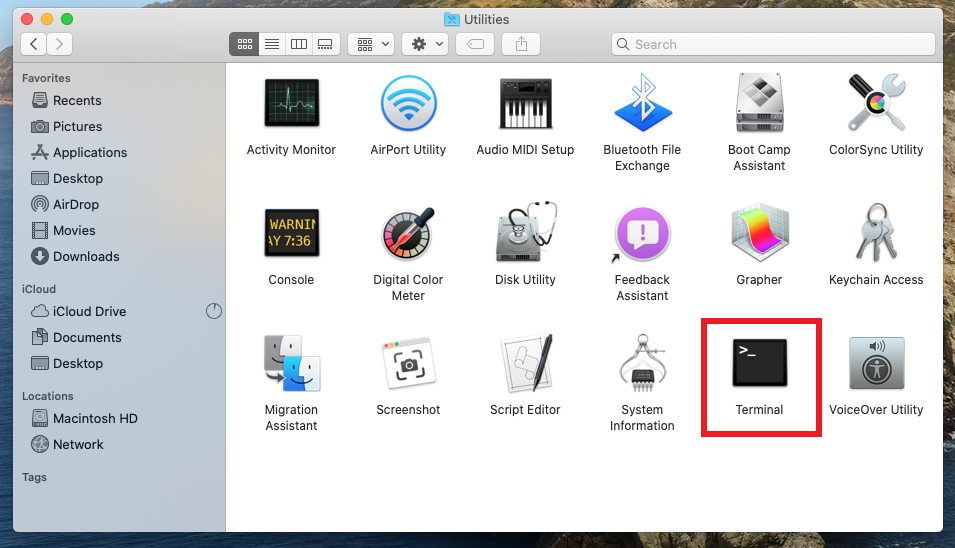
Task: Select the Grapher app icon
Action: [759, 233]
